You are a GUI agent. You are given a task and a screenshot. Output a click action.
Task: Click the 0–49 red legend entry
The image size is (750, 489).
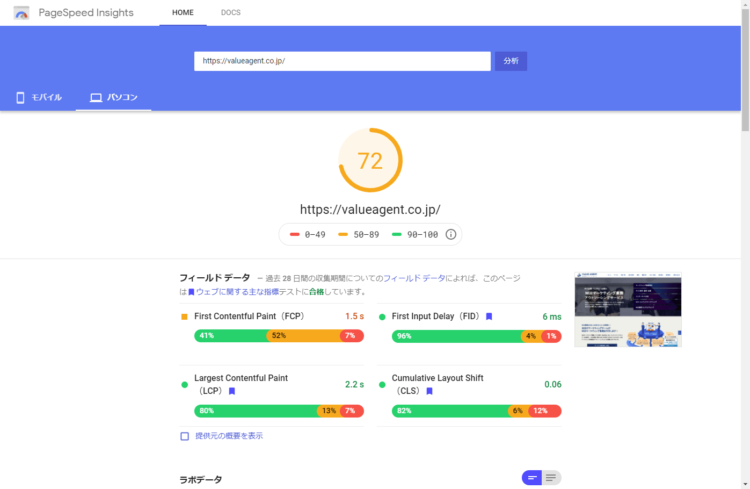pyautogui.click(x=308, y=234)
